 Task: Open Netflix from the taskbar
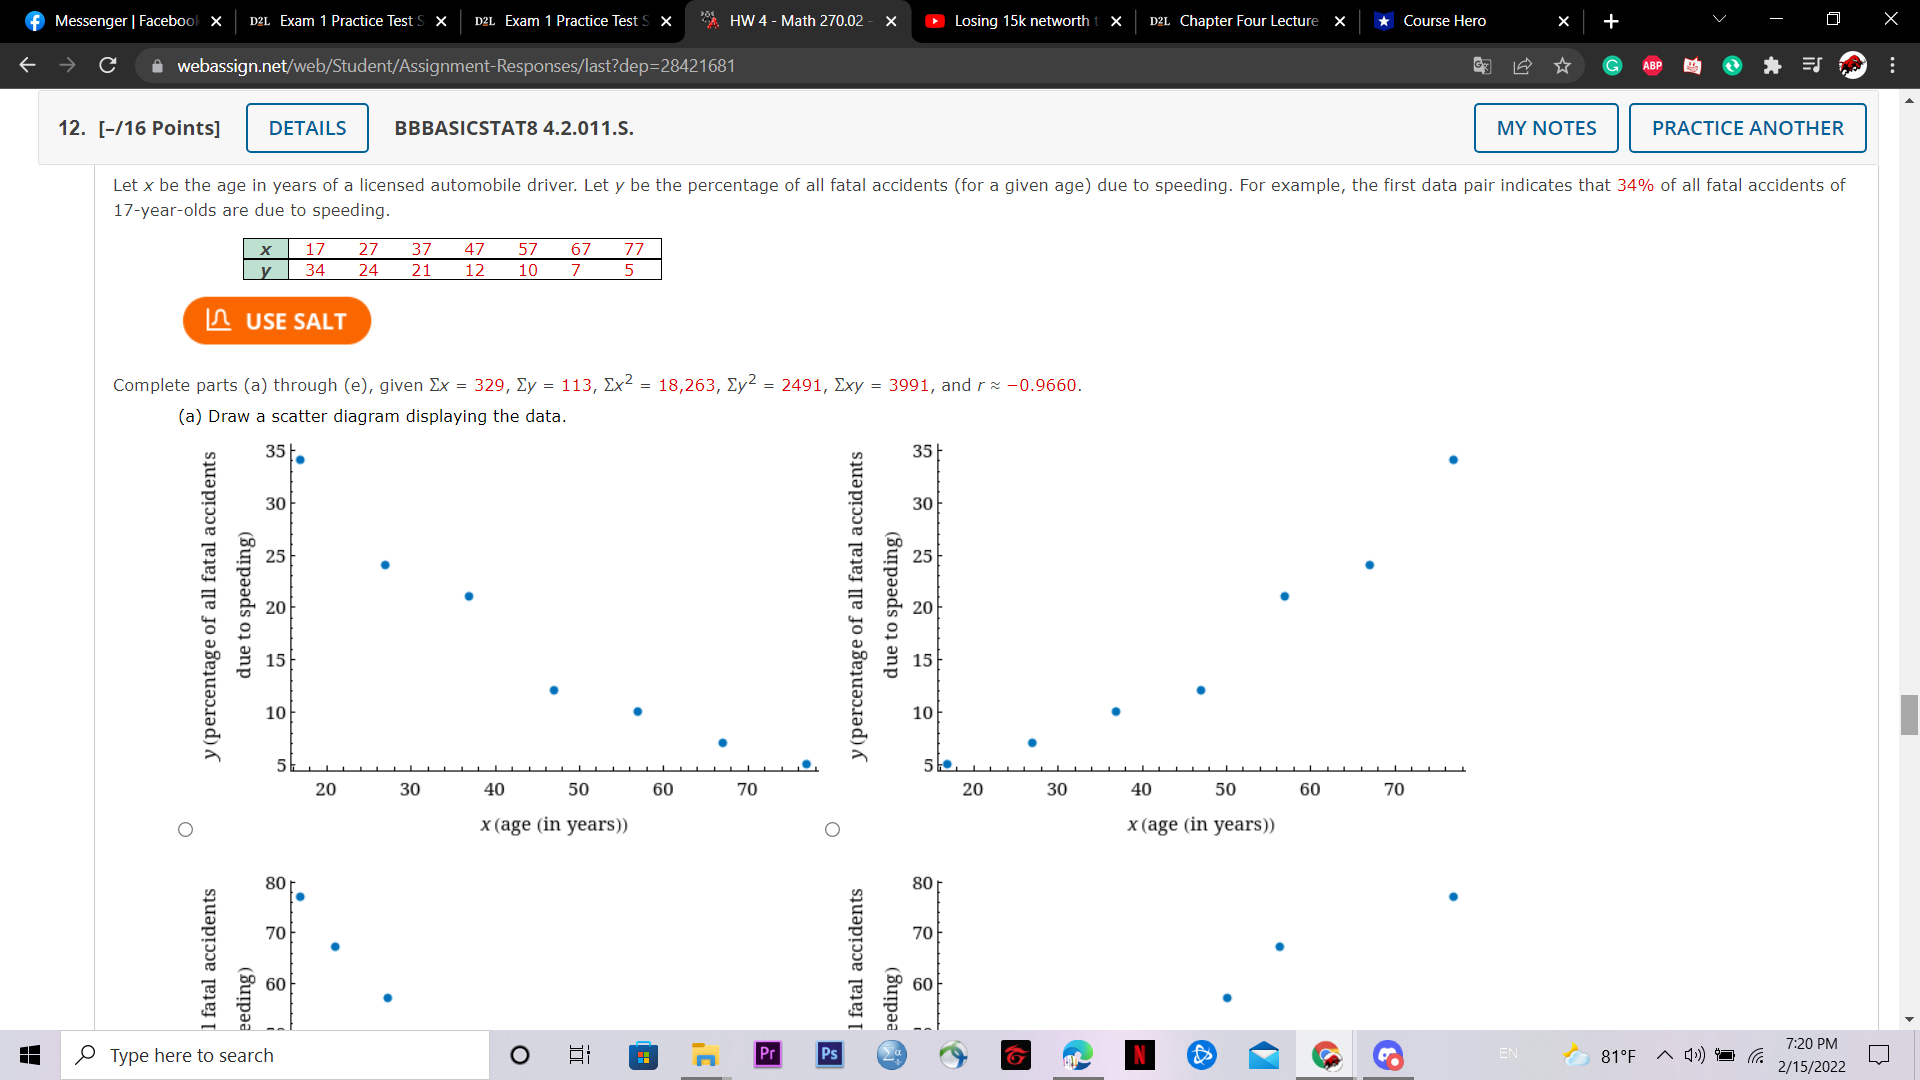1139,1055
